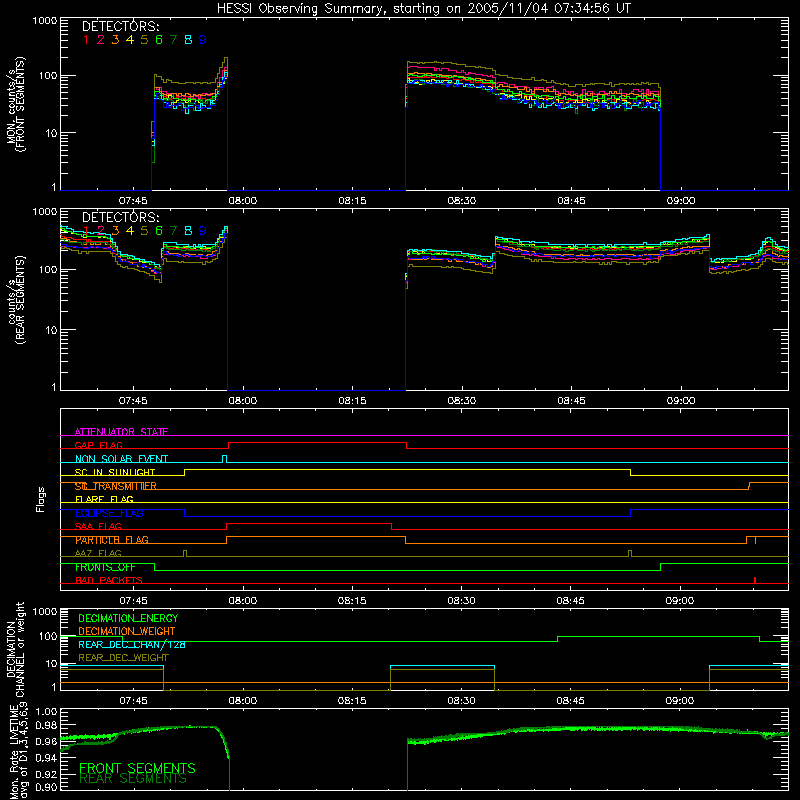
Task: Select blue detector 9 in front segments legend
Action: pyautogui.click(x=203, y=40)
